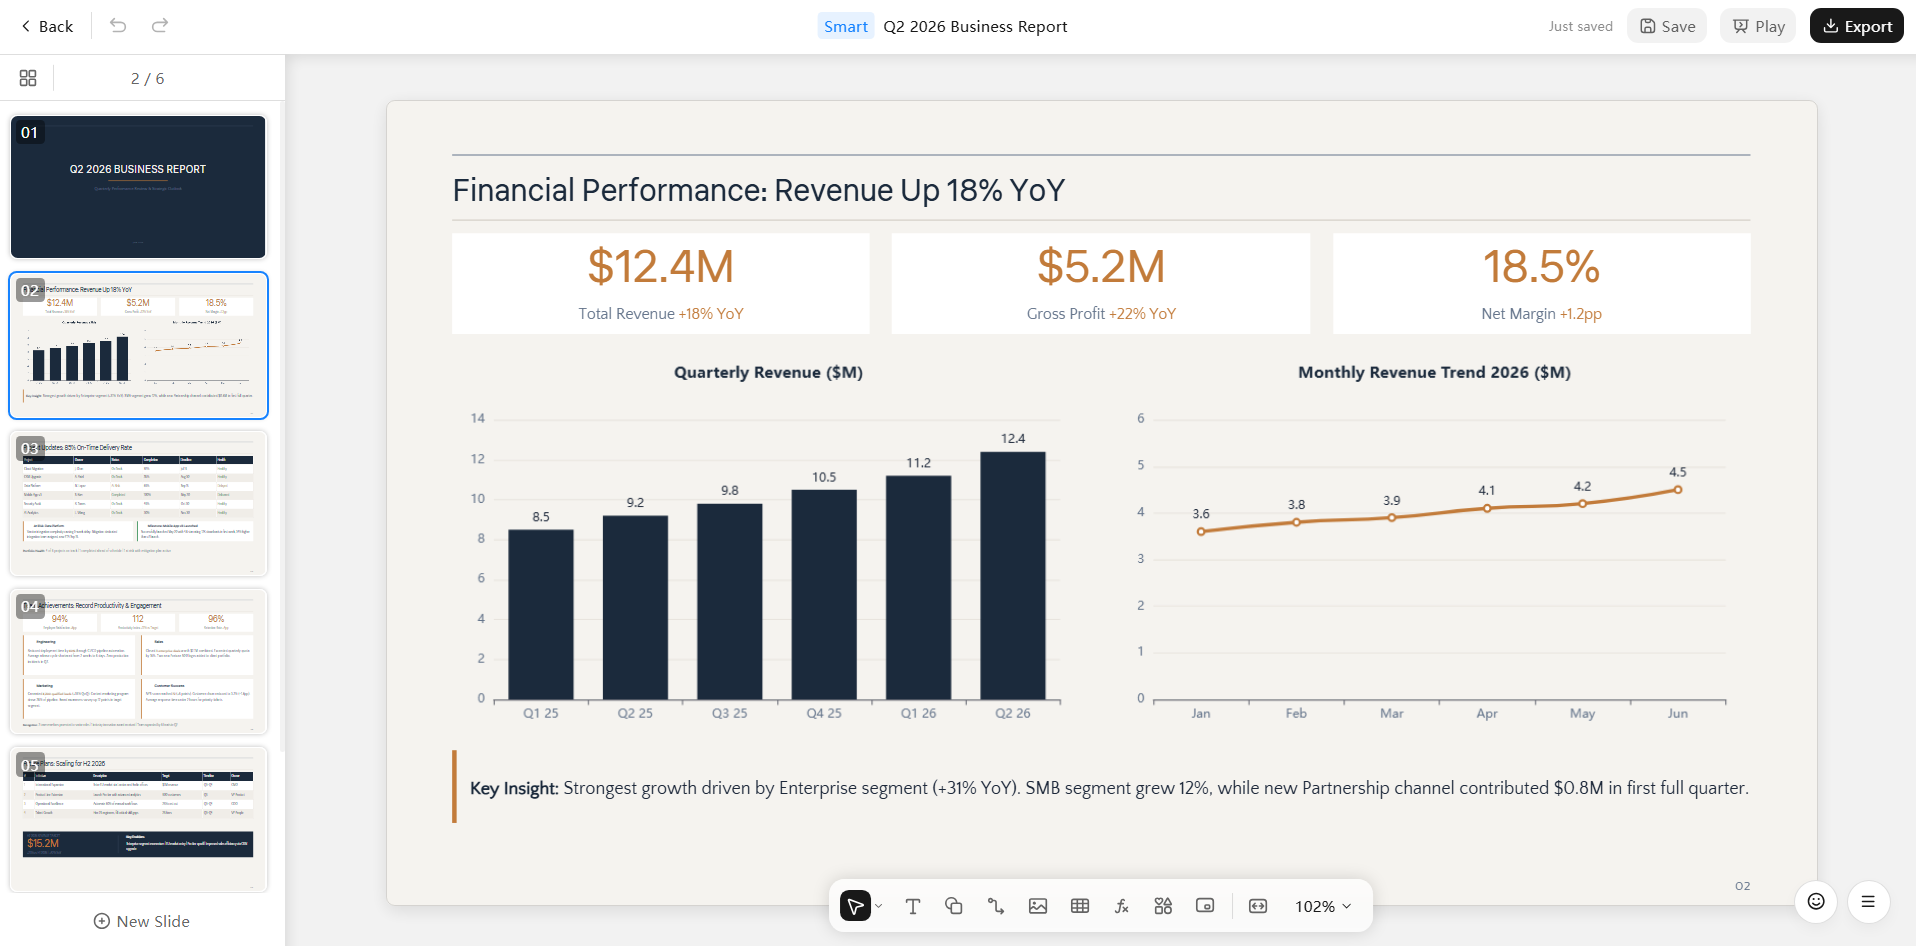Select slide 03 thumbnail
The height and width of the screenshot is (946, 1916).
(x=139, y=503)
